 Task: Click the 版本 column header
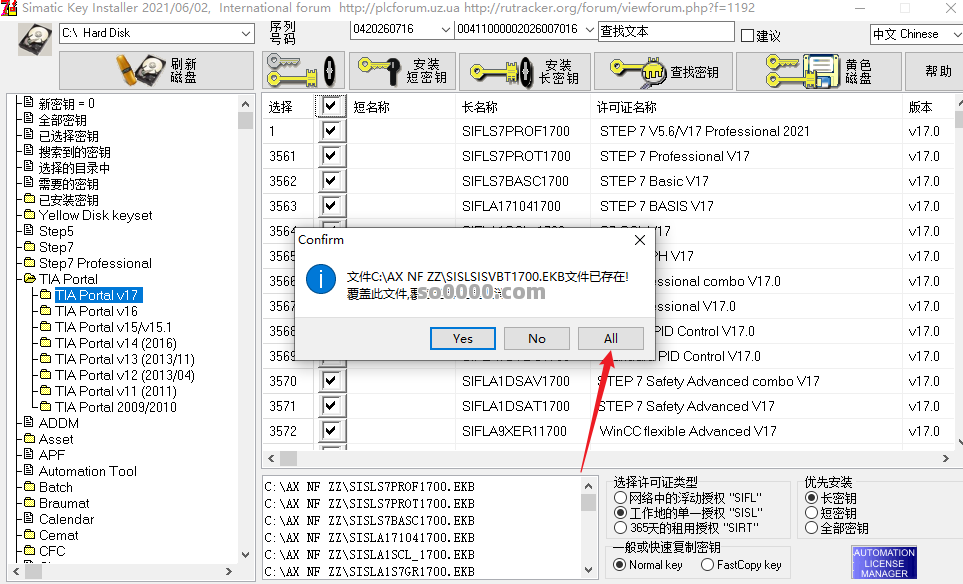click(920, 107)
